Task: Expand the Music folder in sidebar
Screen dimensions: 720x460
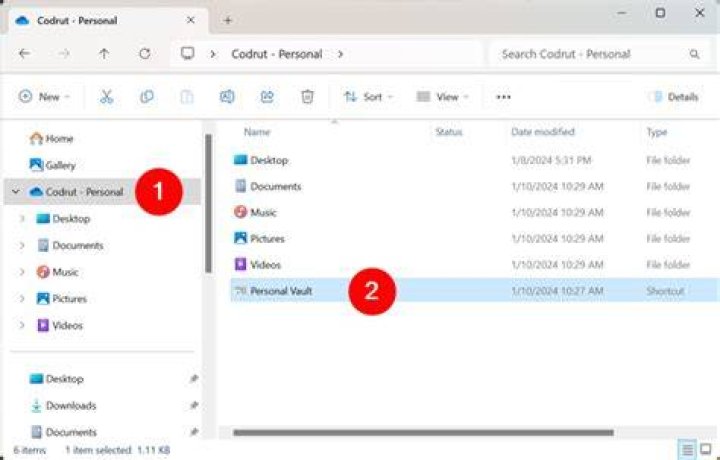Action: [x=22, y=272]
